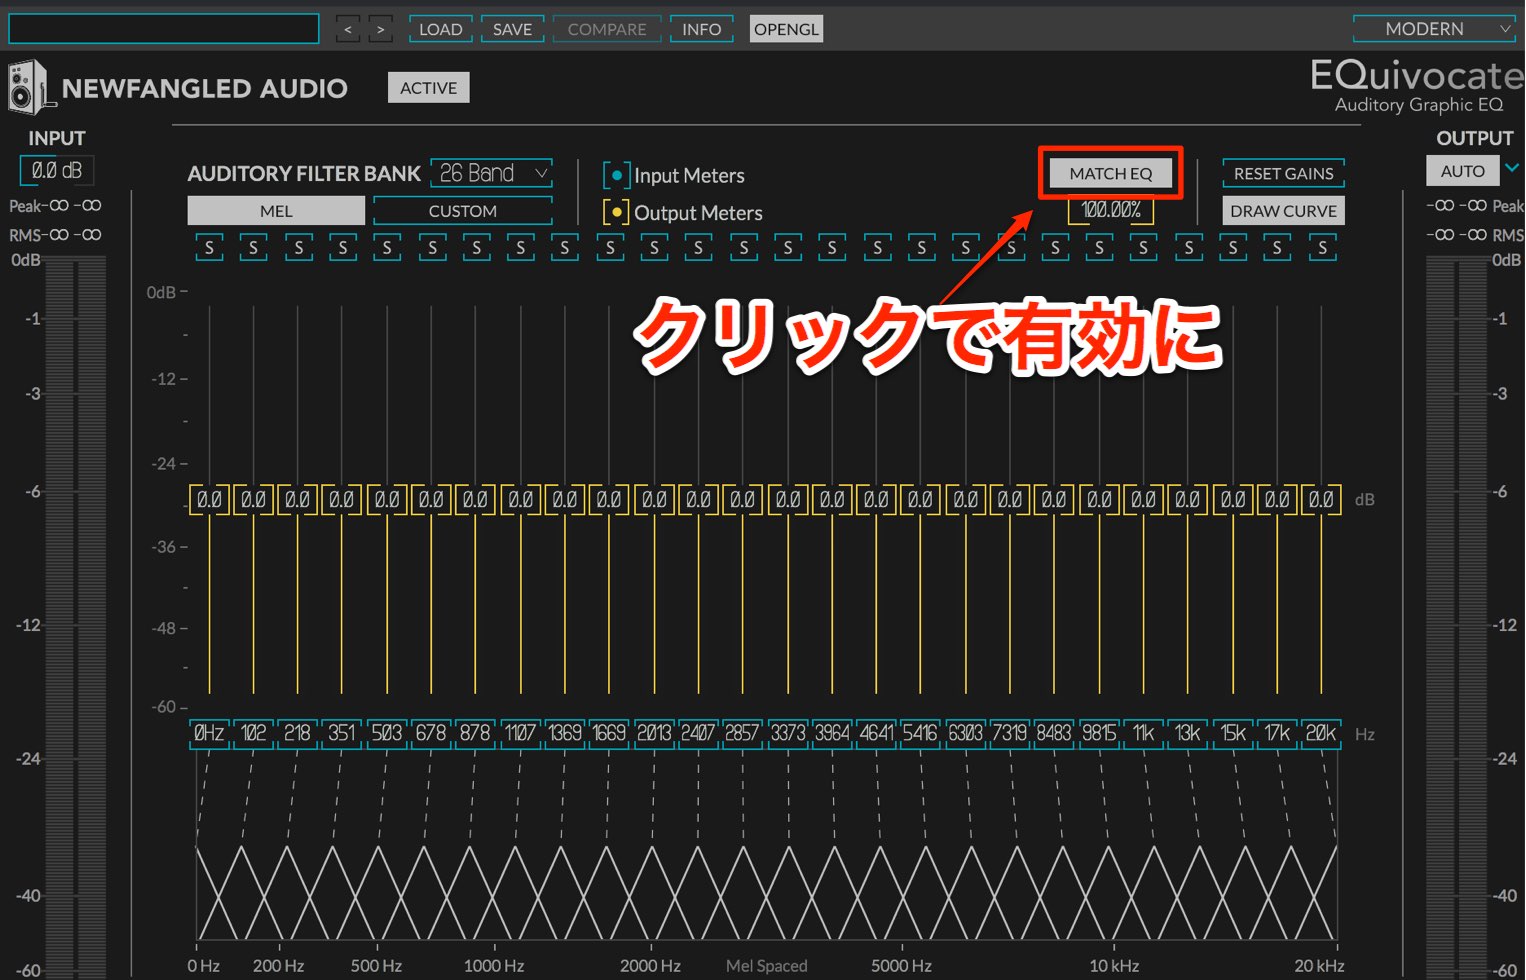Switch to CUSTOM filter spacing

click(462, 211)
